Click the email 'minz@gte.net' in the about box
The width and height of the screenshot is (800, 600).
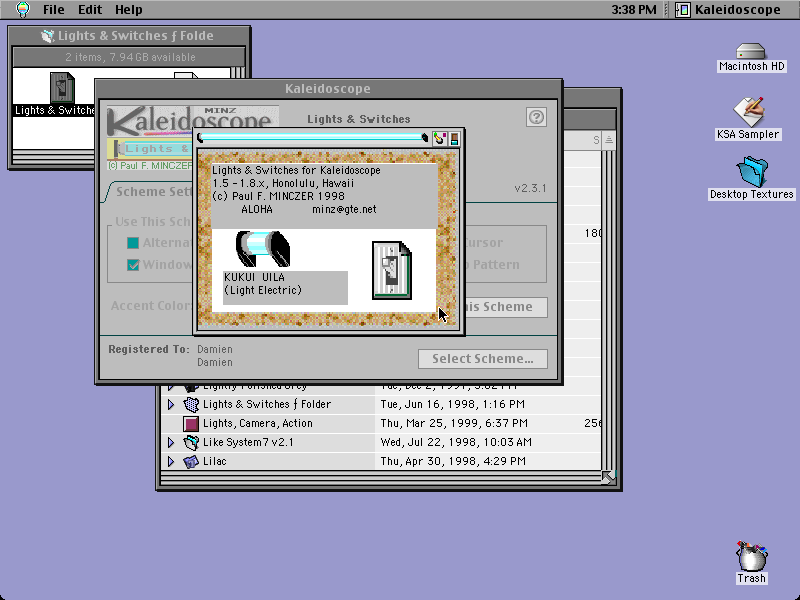point(344,210)
